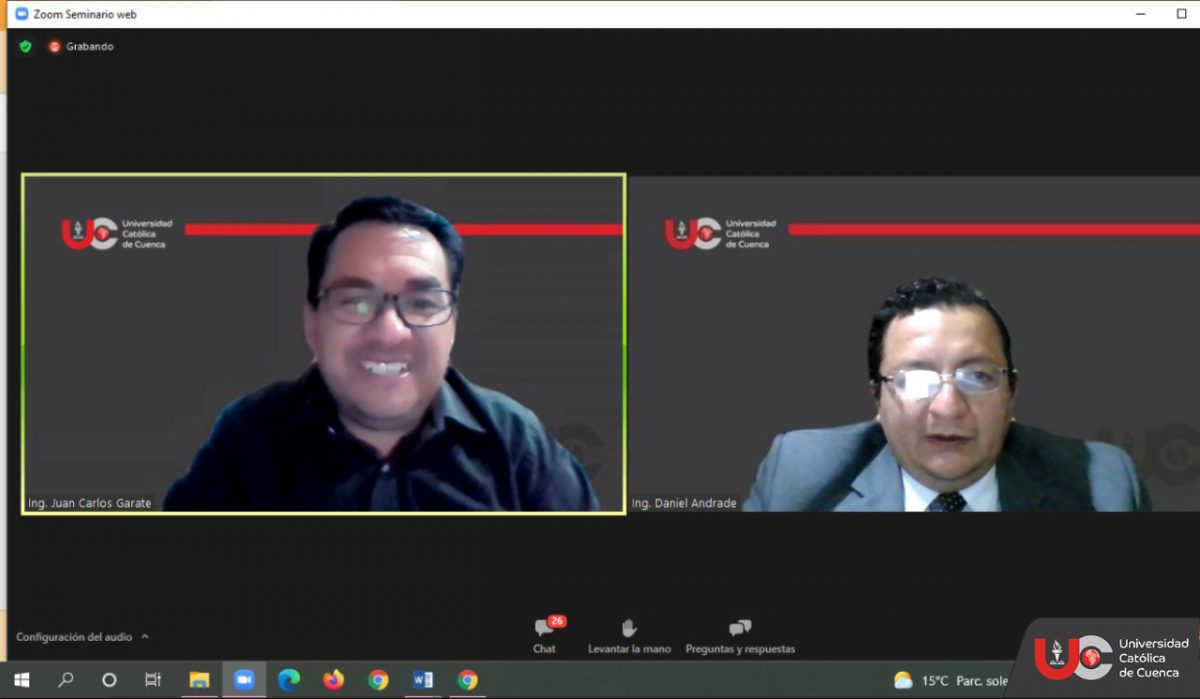This screenshot has height=699, width=1200.
Task: Select Ing. Daniel Andrade's video tile
Action: [x=914, y=344]
